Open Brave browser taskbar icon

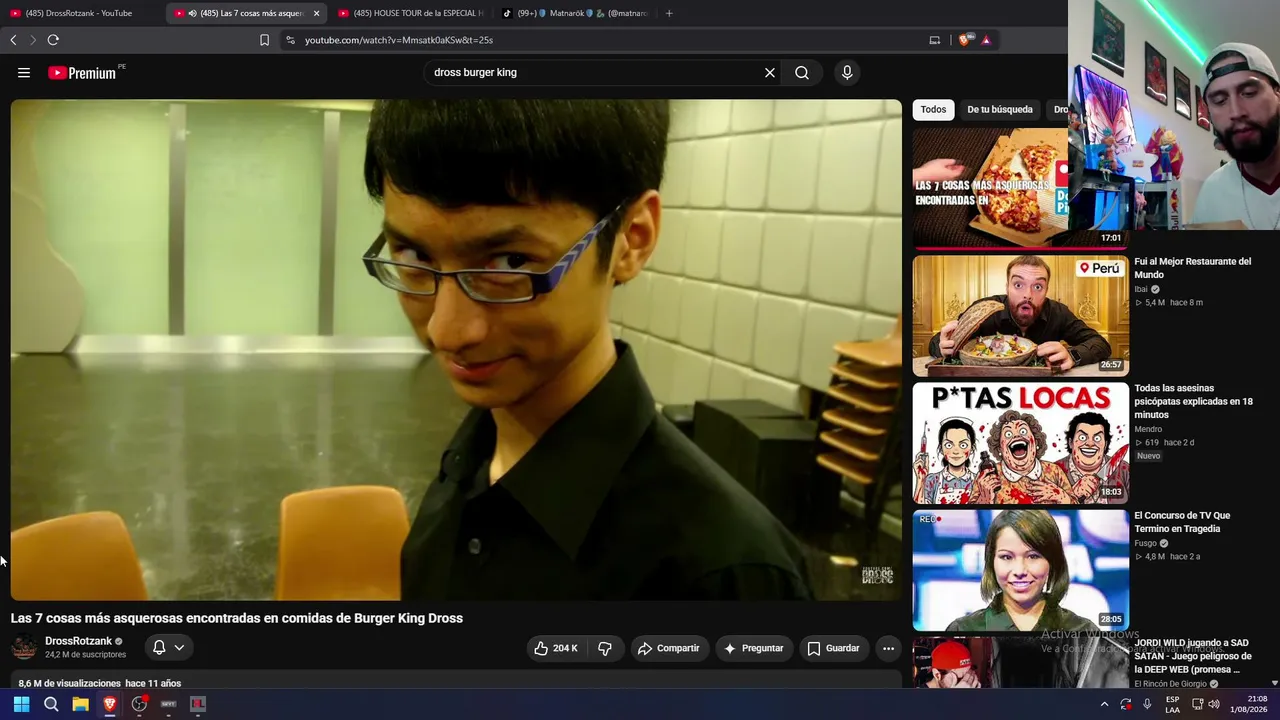tap(110, 704)
